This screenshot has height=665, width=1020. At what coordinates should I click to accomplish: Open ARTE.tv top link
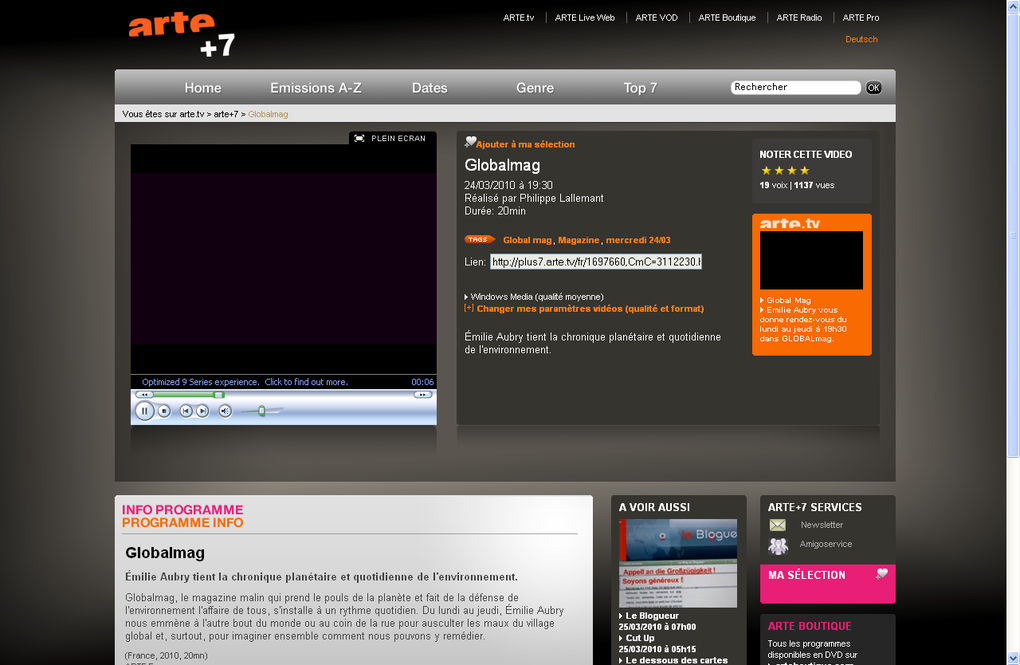click(518, 18)
